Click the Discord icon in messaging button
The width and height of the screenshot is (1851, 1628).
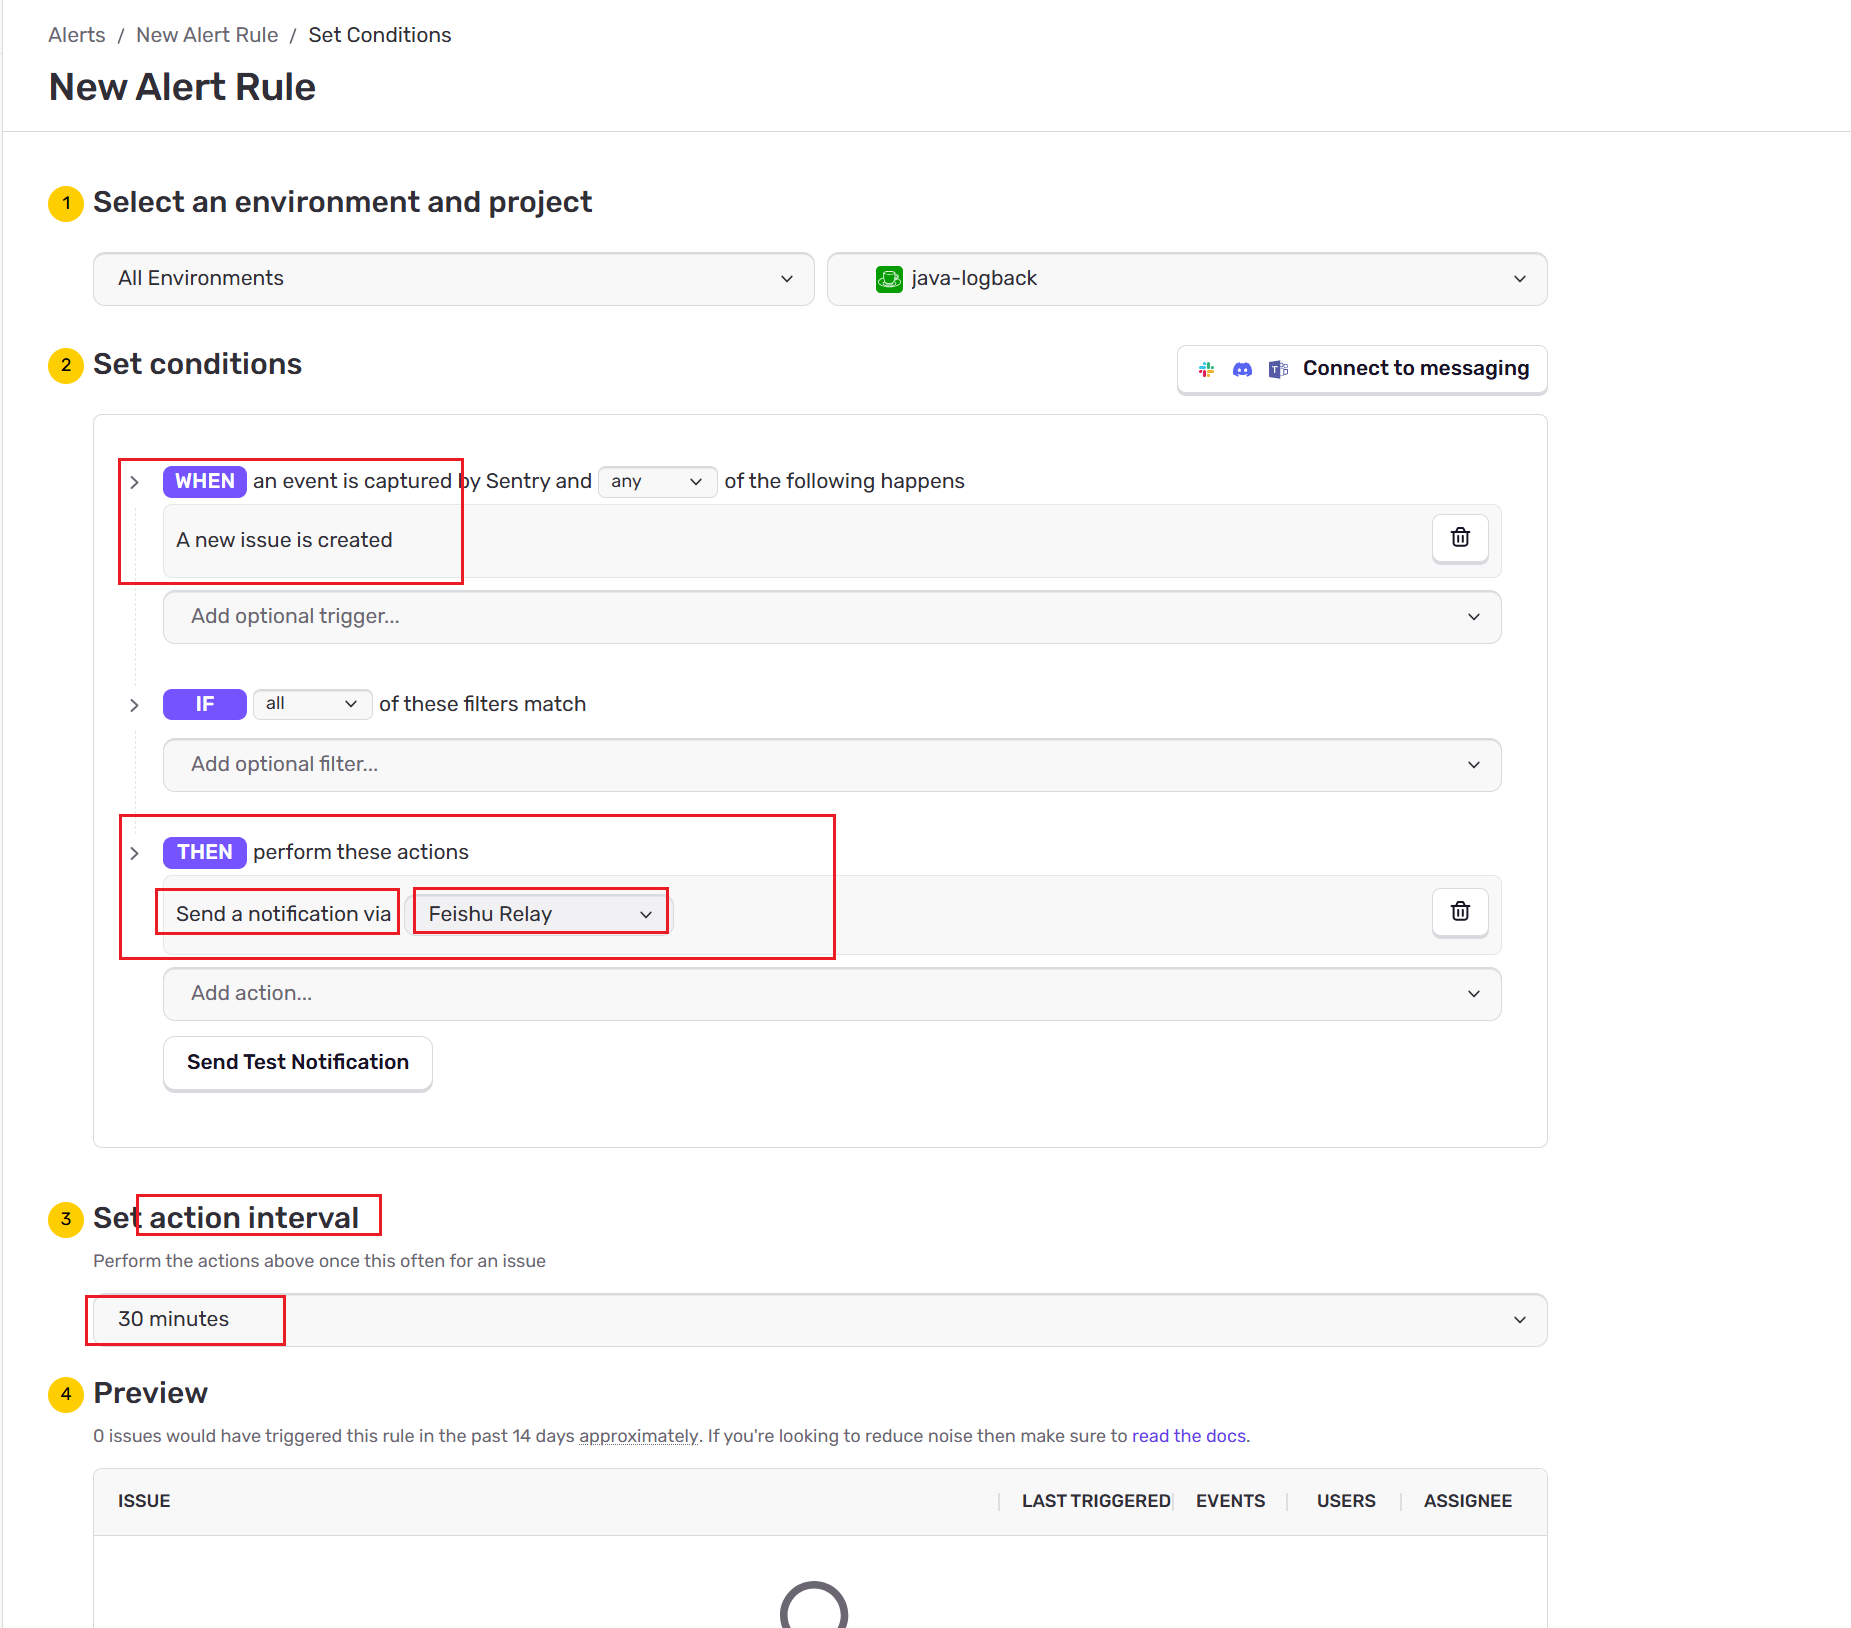1242,369
